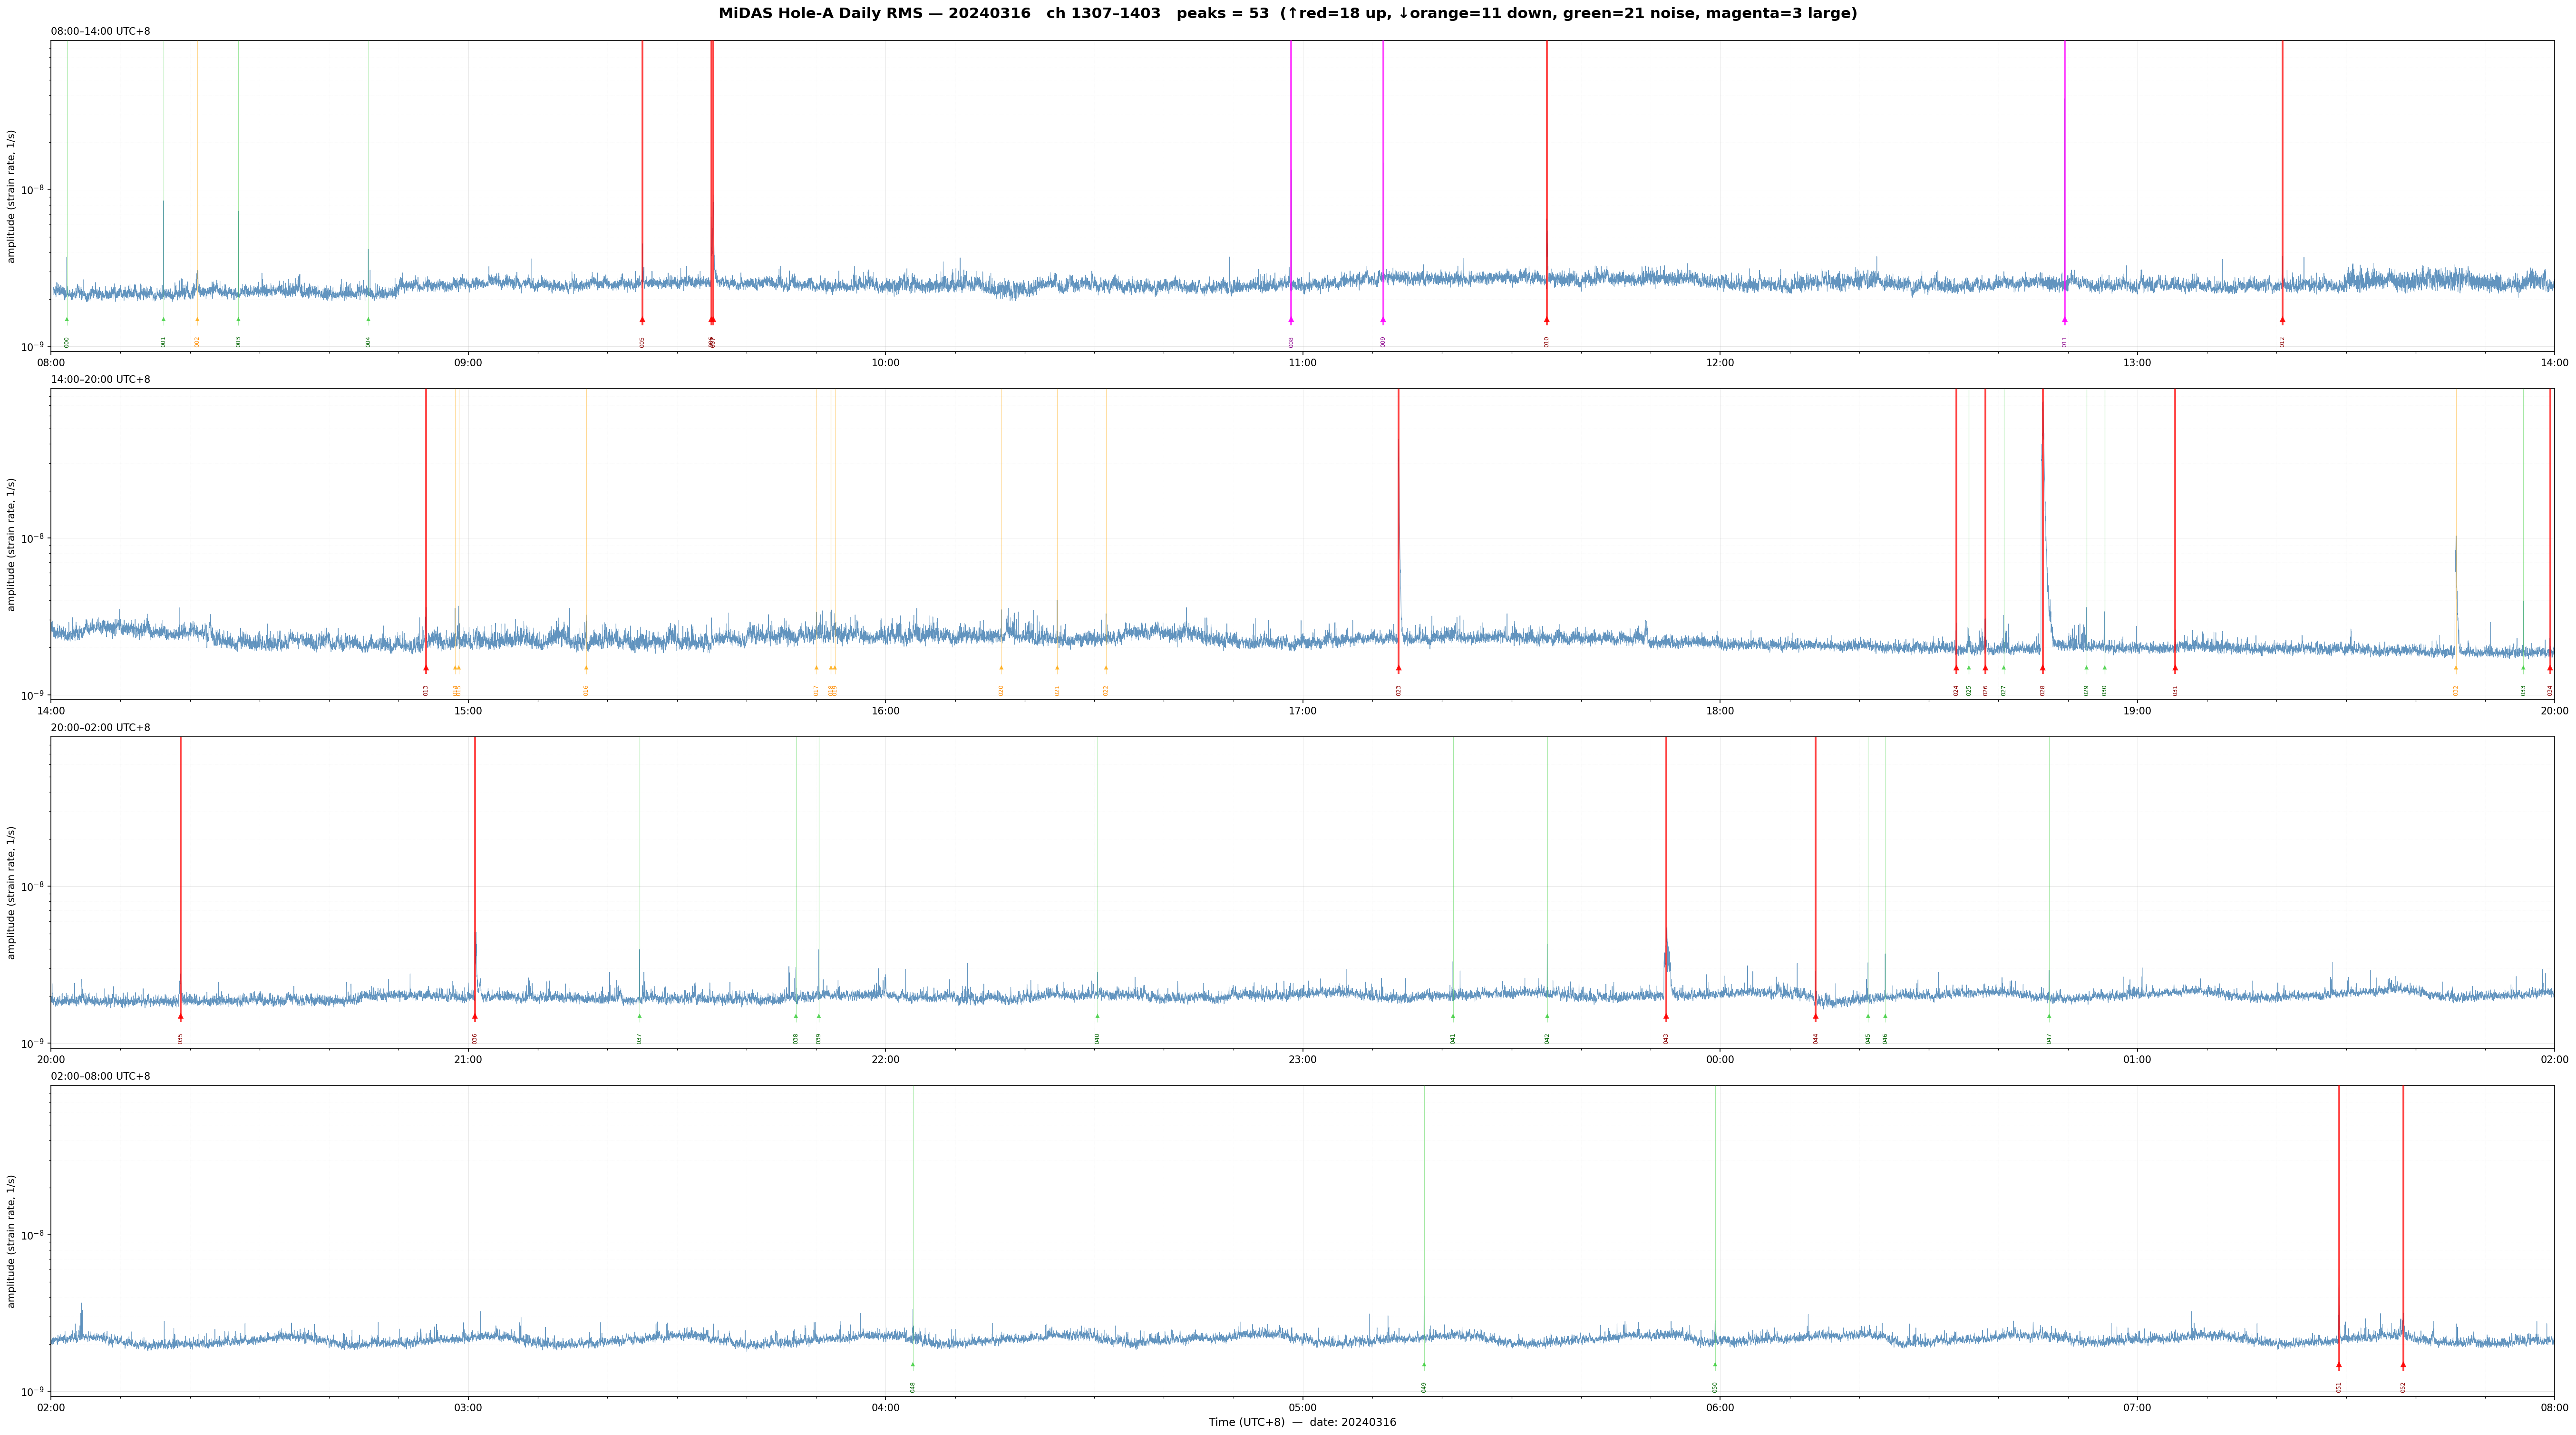Screen dimensions: 2576x1435
Task: Click the green peak number label 000
Action: click(x=67, y=342)
